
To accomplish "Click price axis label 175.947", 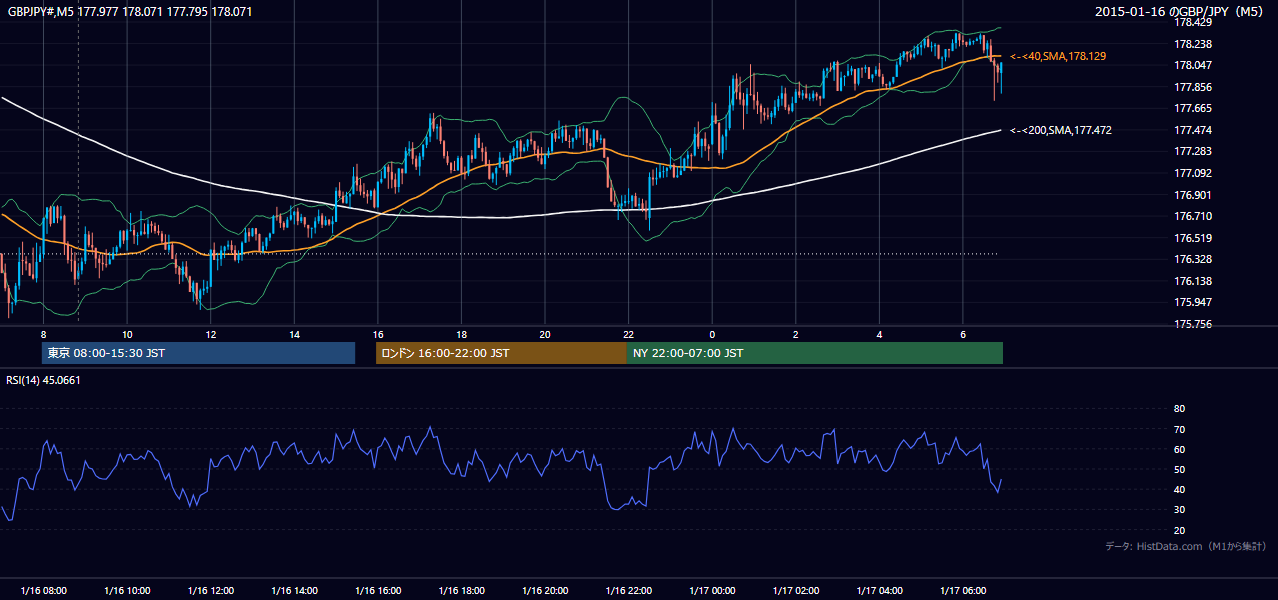I will [x=1193, y=302].
